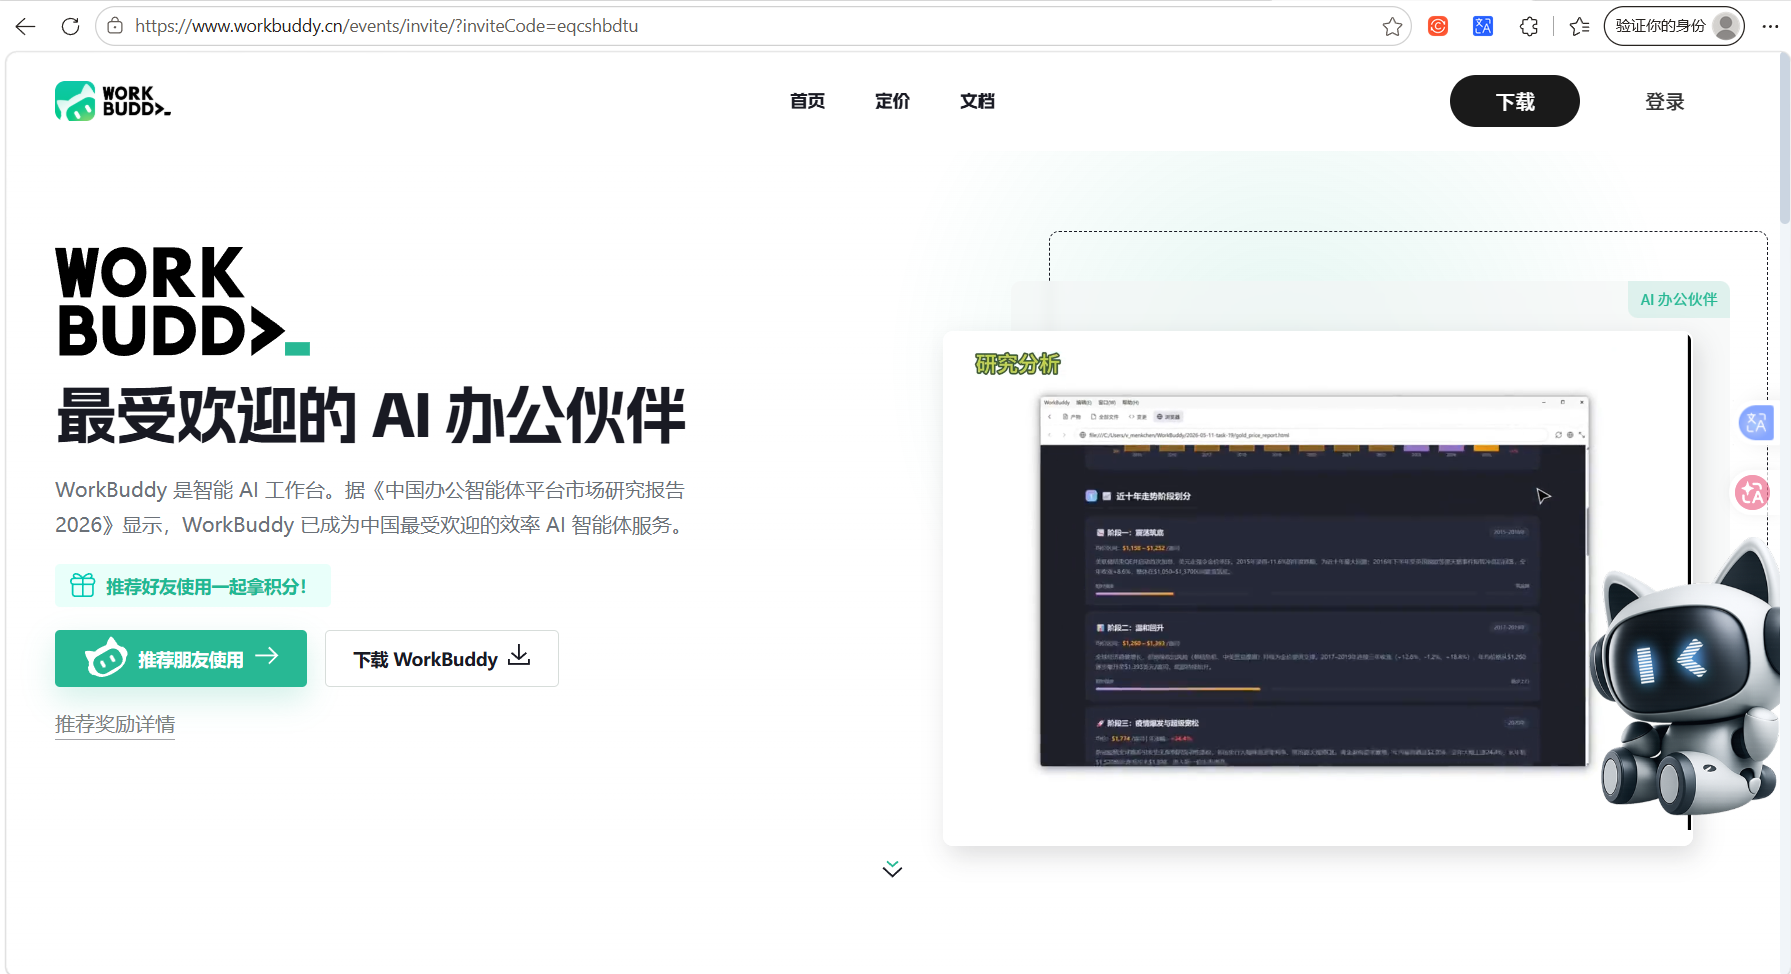Click the scroll-down double chevron

tap(892, 868)
